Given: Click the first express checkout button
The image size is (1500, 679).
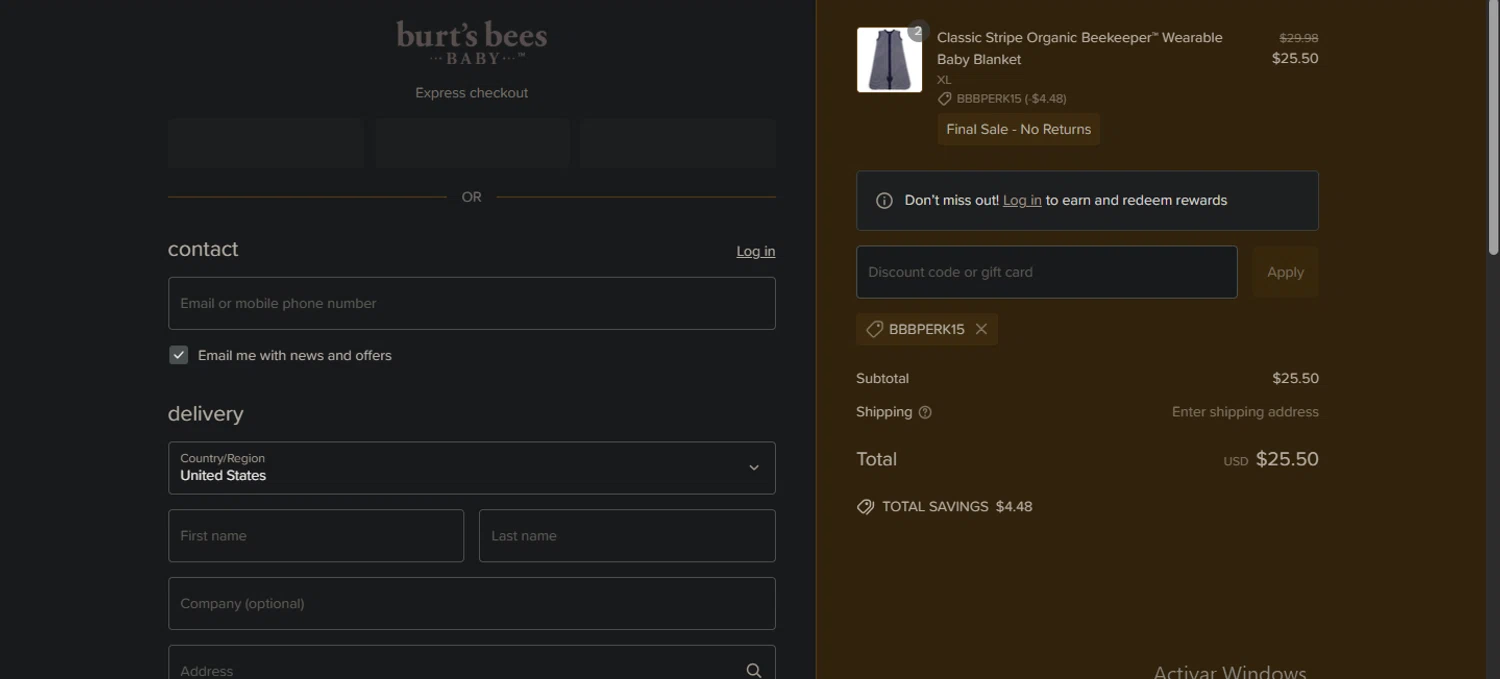Looking at the screenshot, I should click(x=266, y=143).
